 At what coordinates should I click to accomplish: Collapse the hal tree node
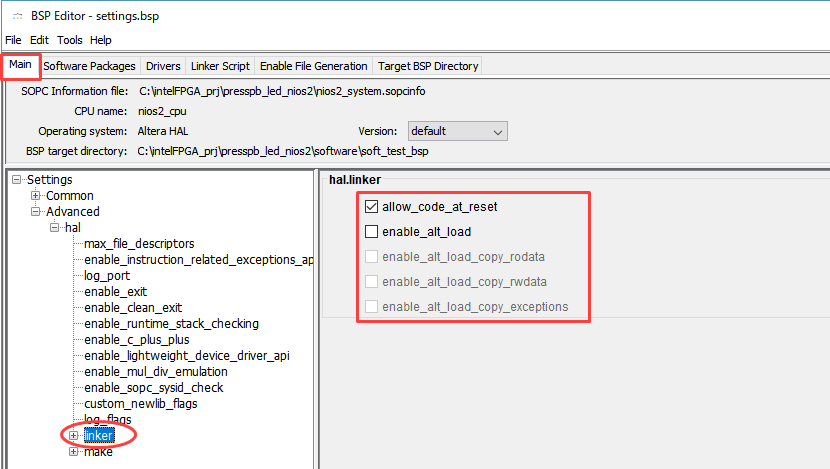55,228
